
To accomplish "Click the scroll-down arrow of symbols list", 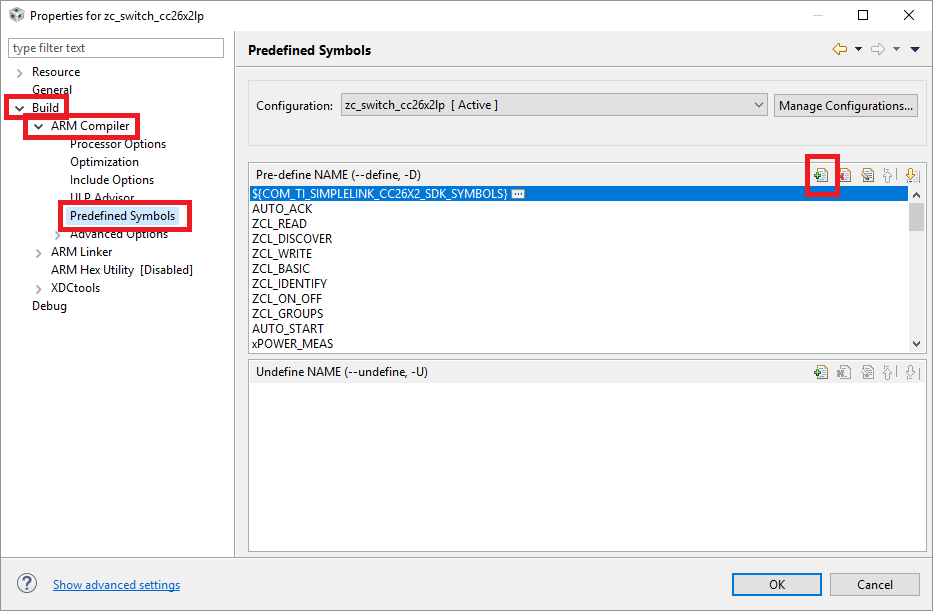I will pyautogui.click(x=916, y=343).
